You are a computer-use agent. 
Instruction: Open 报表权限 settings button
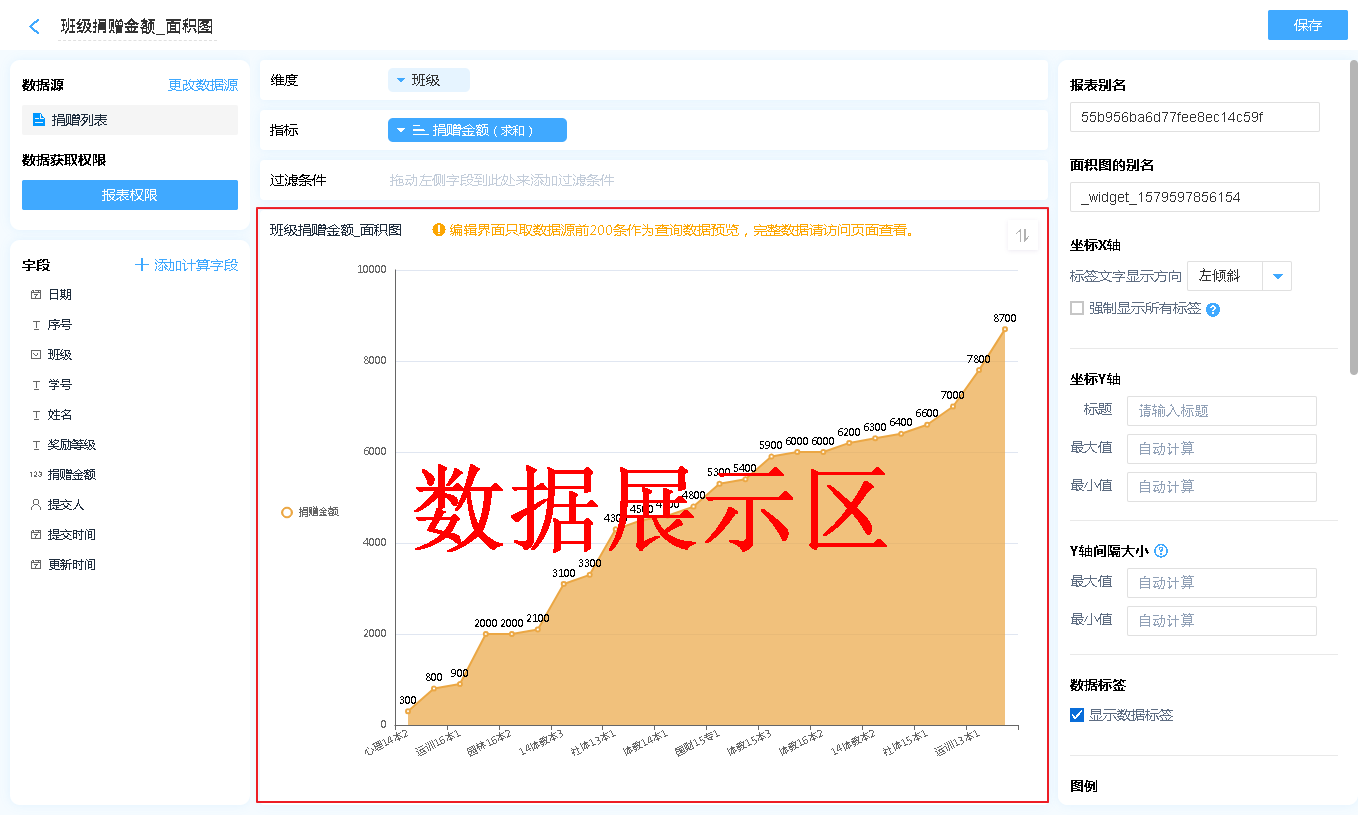click(x=130, y=195)
